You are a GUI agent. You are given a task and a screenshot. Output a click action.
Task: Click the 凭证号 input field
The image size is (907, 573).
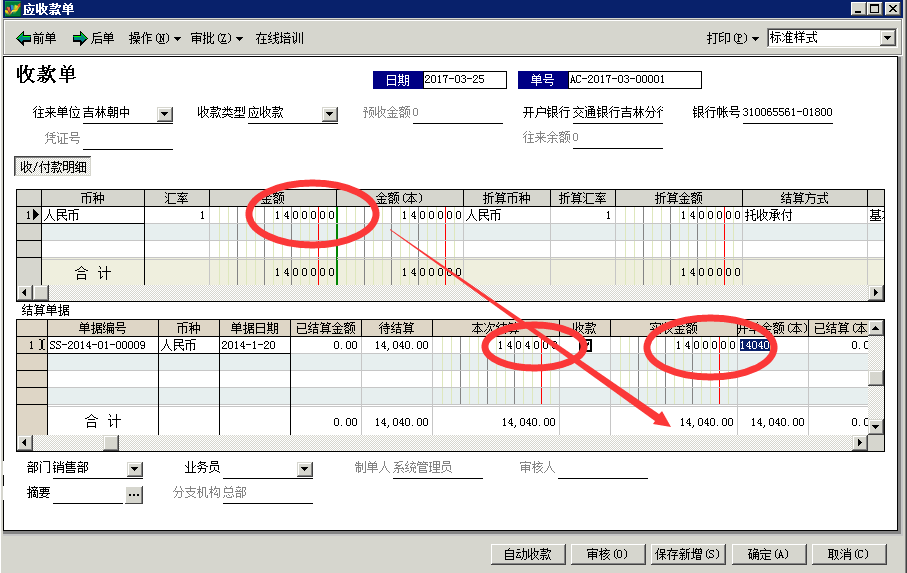click(x=128, y=139)
